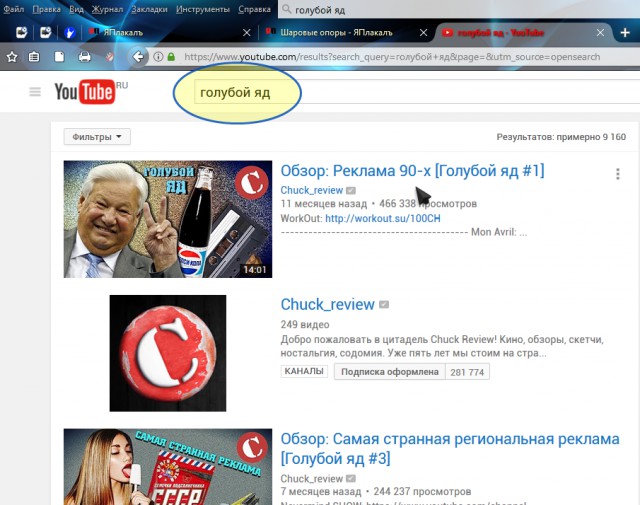
Task: Click the КАНАЛЫ badge
Action: click(304, 372)
